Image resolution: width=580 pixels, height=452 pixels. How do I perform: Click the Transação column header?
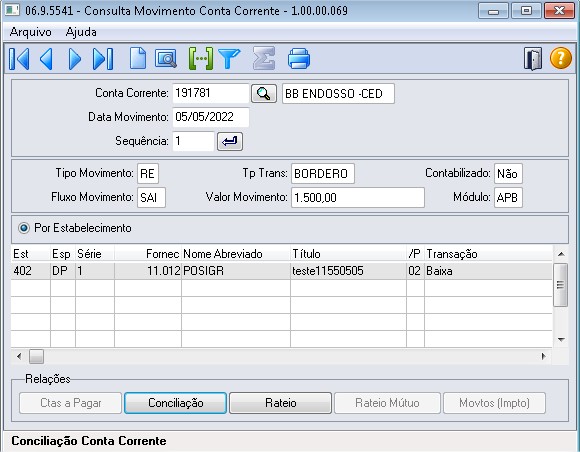tap(488, 254)
